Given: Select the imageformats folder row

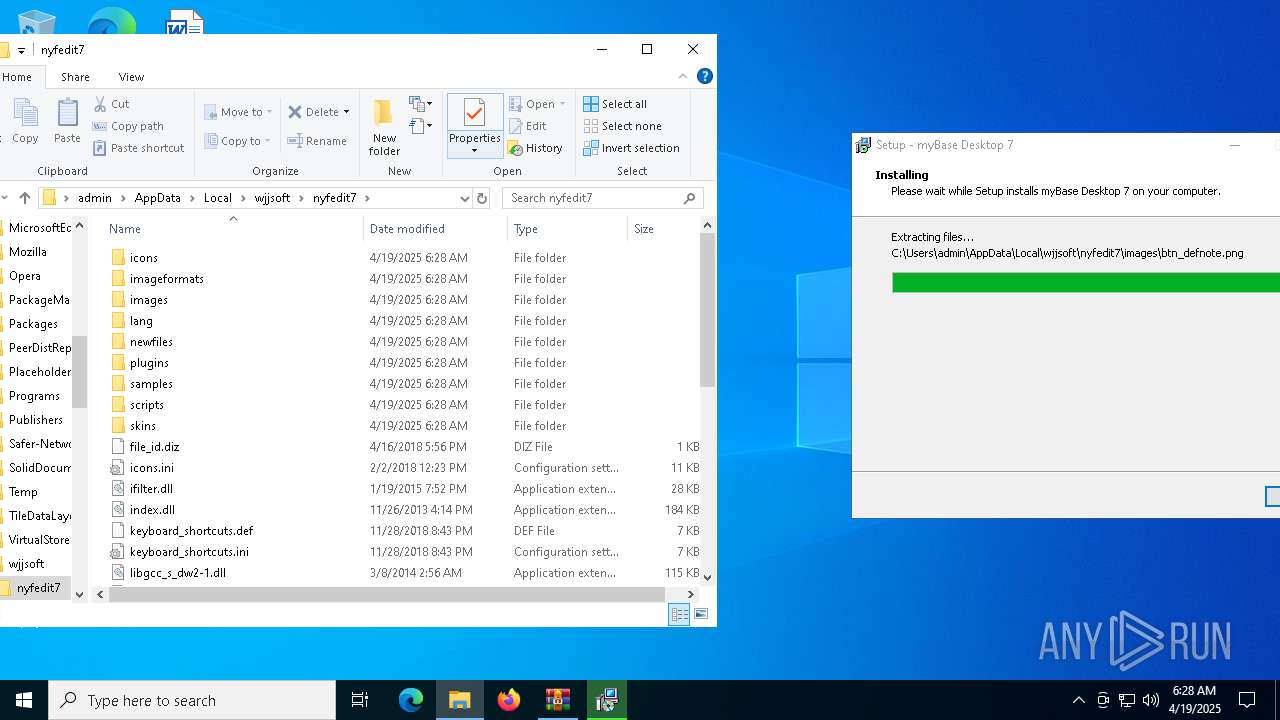Looking at the screenshot, I should pos(404,279).
